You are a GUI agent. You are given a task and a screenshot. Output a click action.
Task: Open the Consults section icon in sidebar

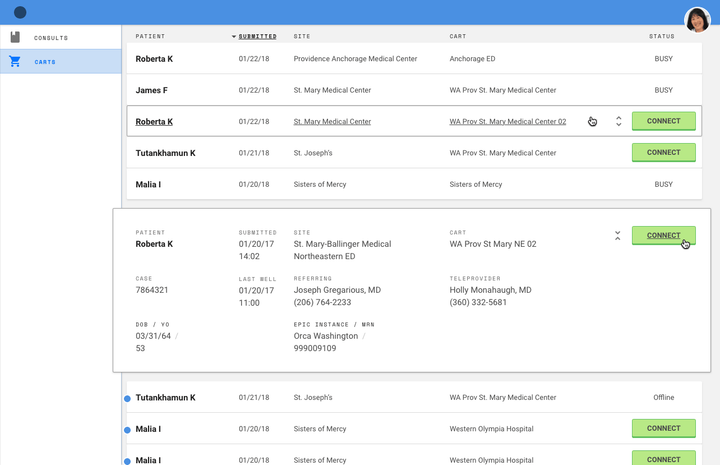[15, 37]
